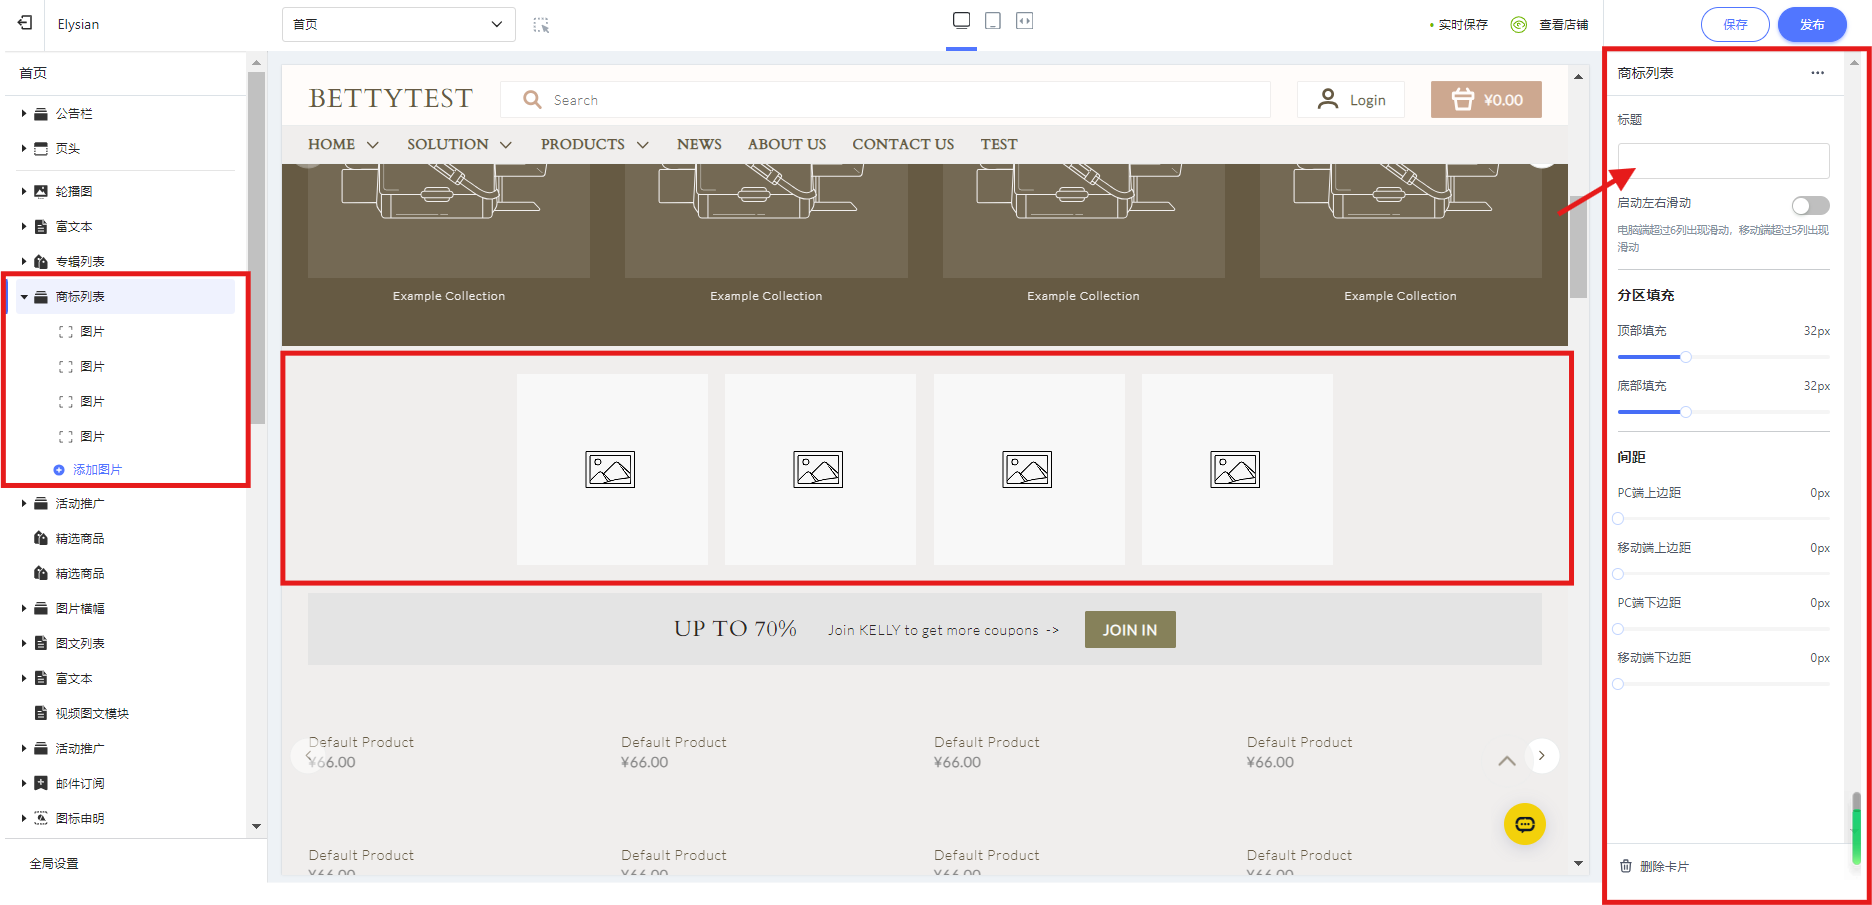Open the 首页 page dropdown
The width and height of the screenshot is (1872, 905).
pyautogui.click(x=398, y=24)
